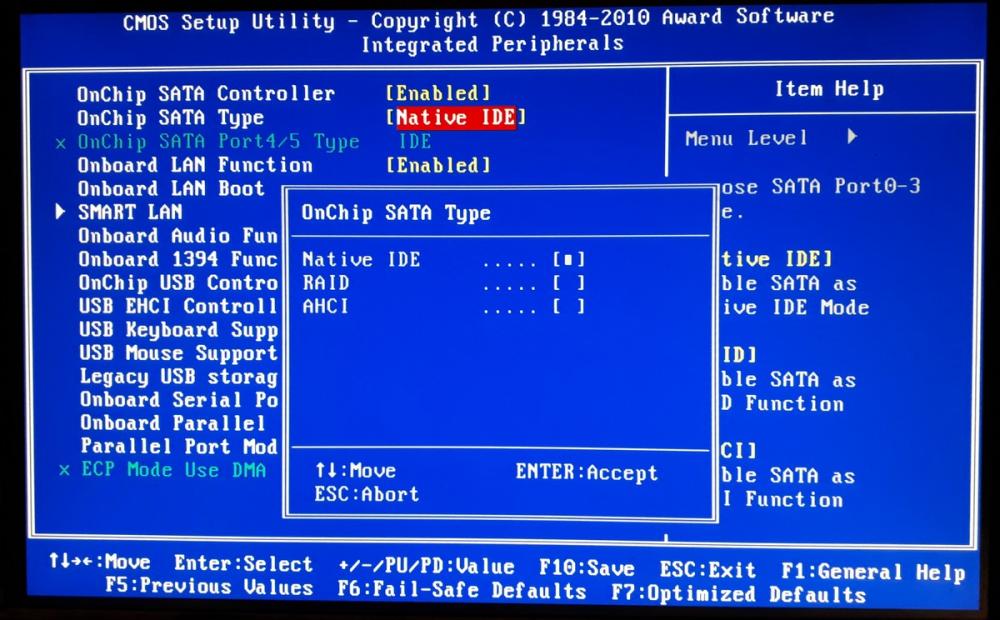Click F5:Previous Values hint
This screenshot has width=1000, height=620.
[x=209, y=586]
